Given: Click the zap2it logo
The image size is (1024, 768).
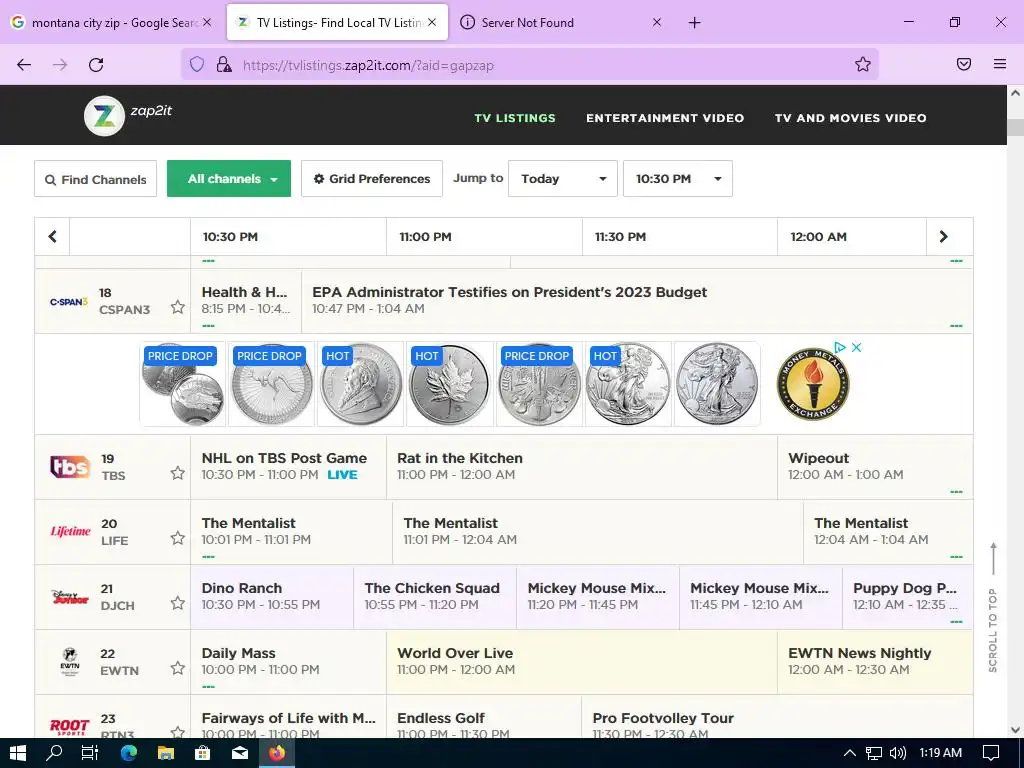Looking at the screenshot, I should coord(128,116).
